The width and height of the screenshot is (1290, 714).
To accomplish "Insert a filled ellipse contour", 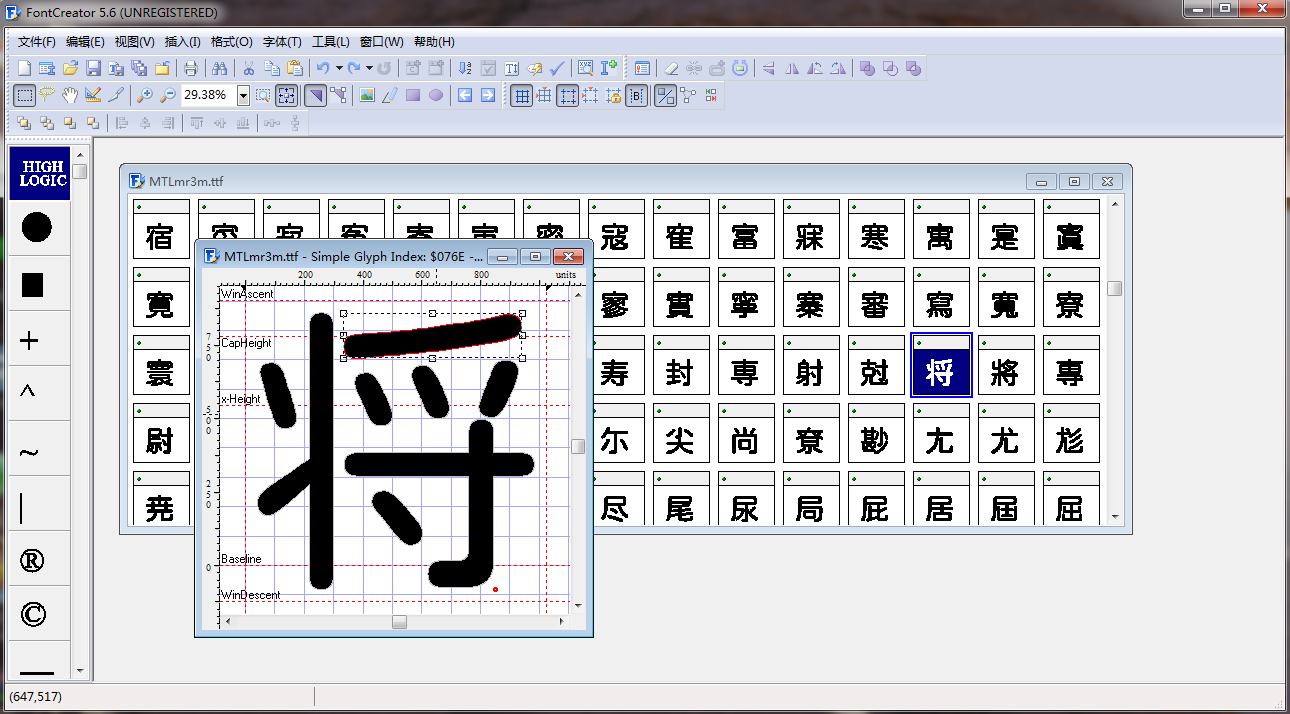I will click(437, 95).
